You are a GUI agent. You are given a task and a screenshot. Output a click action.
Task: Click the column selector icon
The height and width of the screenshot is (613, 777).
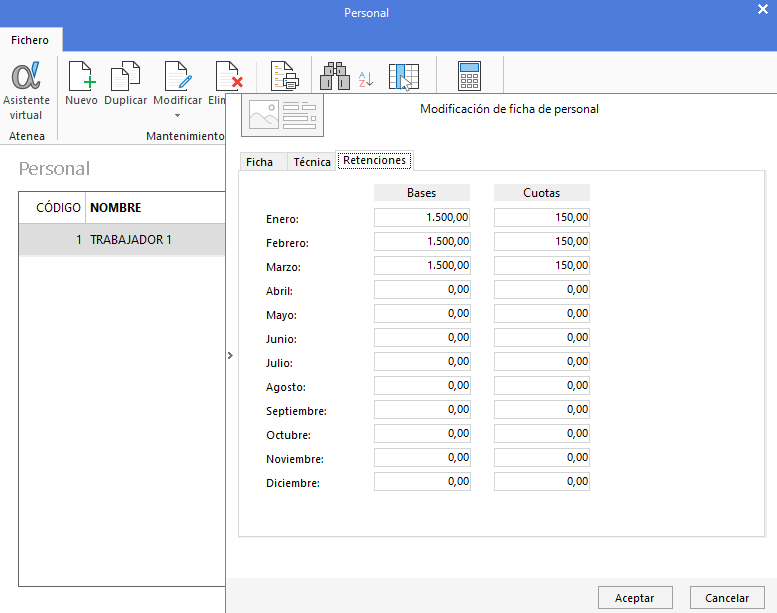(404, 77)
